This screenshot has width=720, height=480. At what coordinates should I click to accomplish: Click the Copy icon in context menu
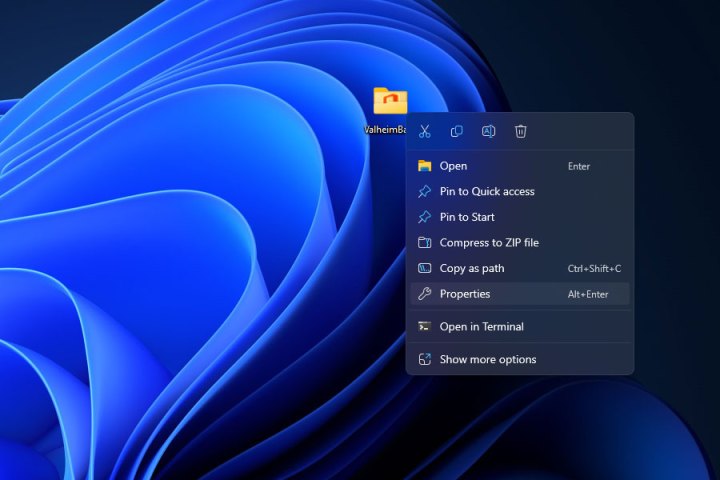click(x=457, y=131)
